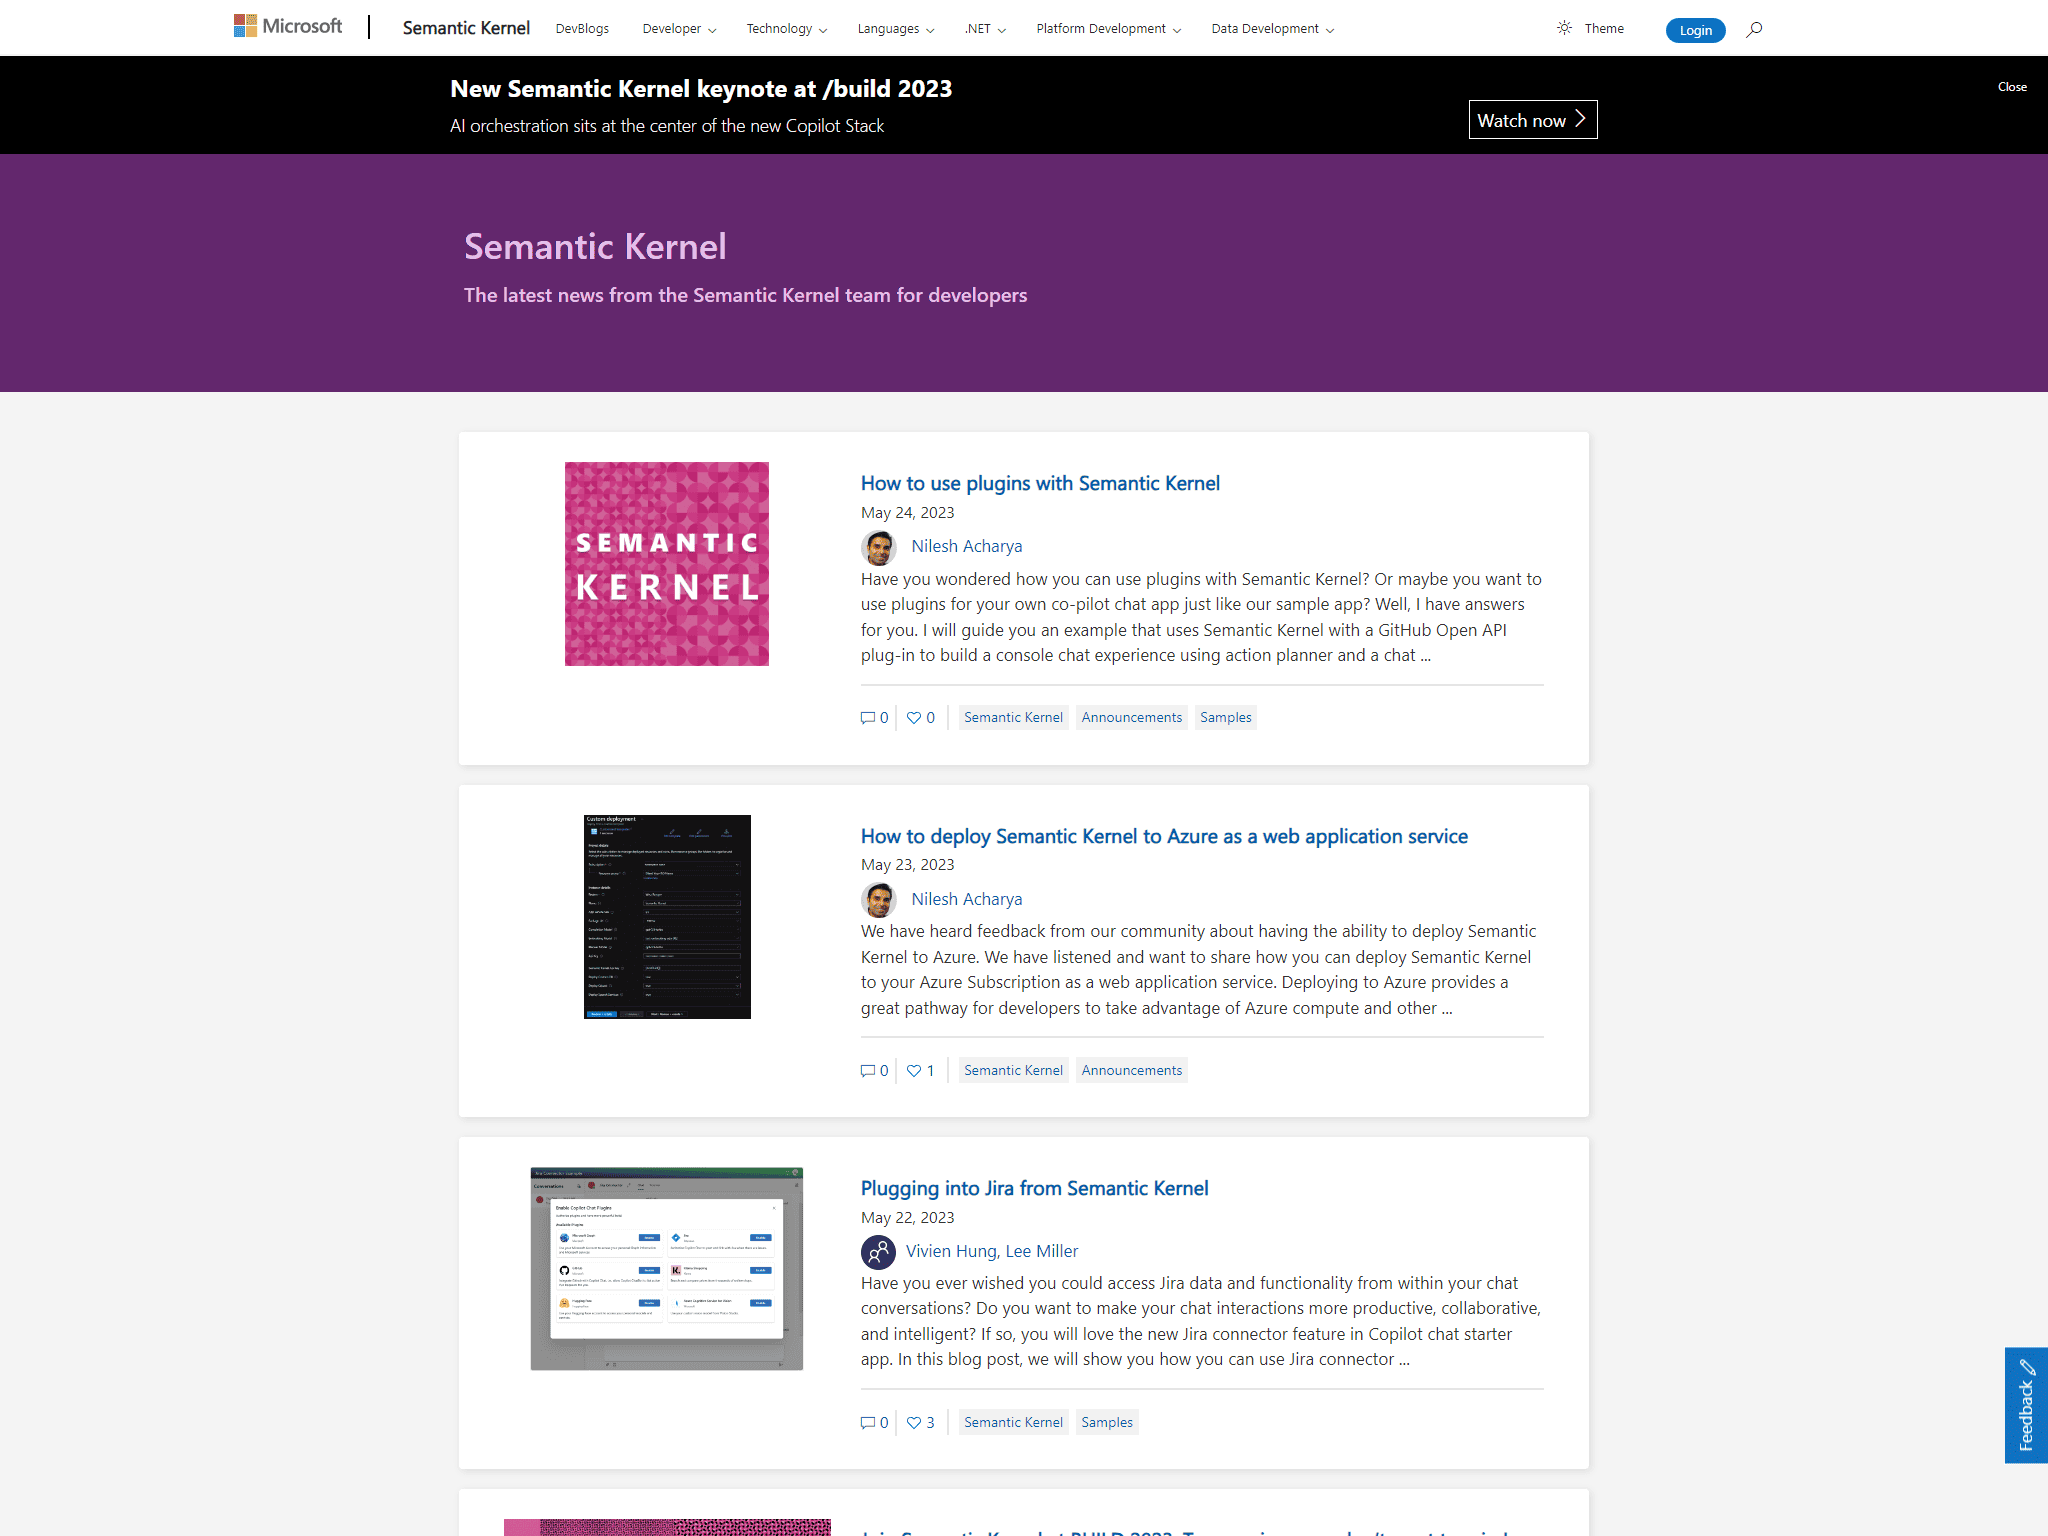Click the Watch now button
This screenshot has width=2048, height=1536.
[x=1532, y=120]
